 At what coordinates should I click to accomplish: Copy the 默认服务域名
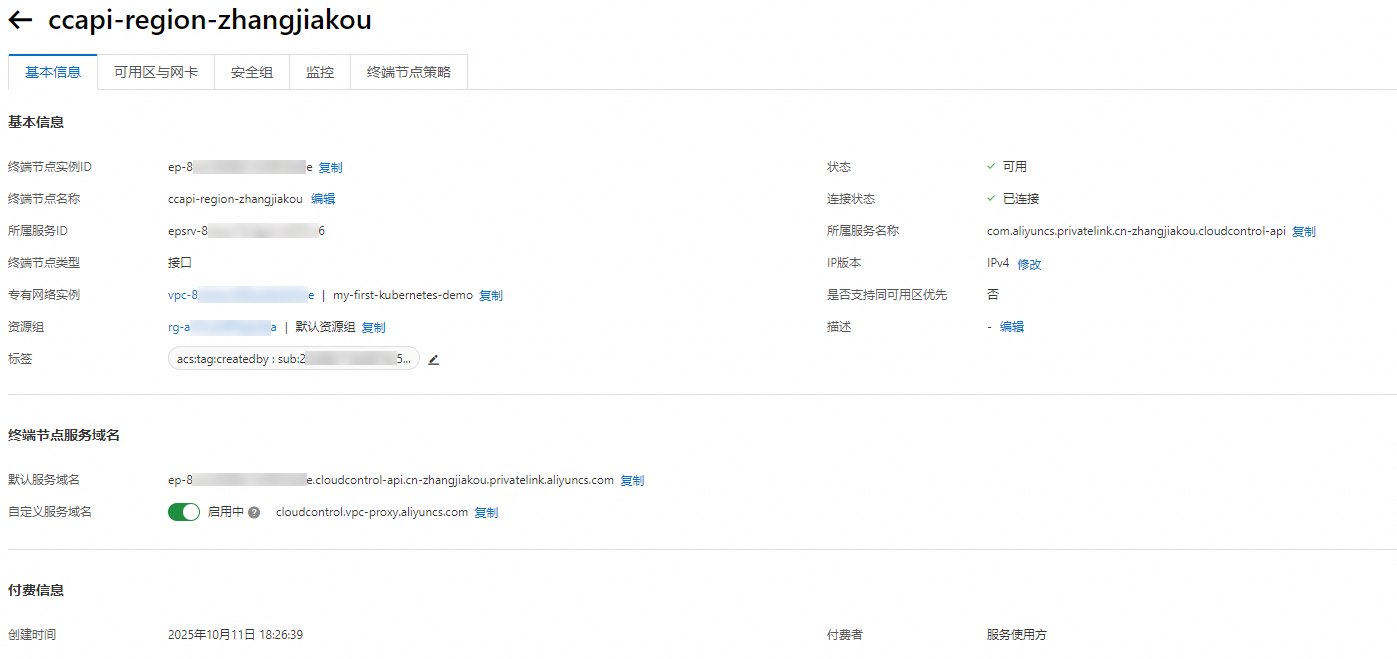click(632, 481)
